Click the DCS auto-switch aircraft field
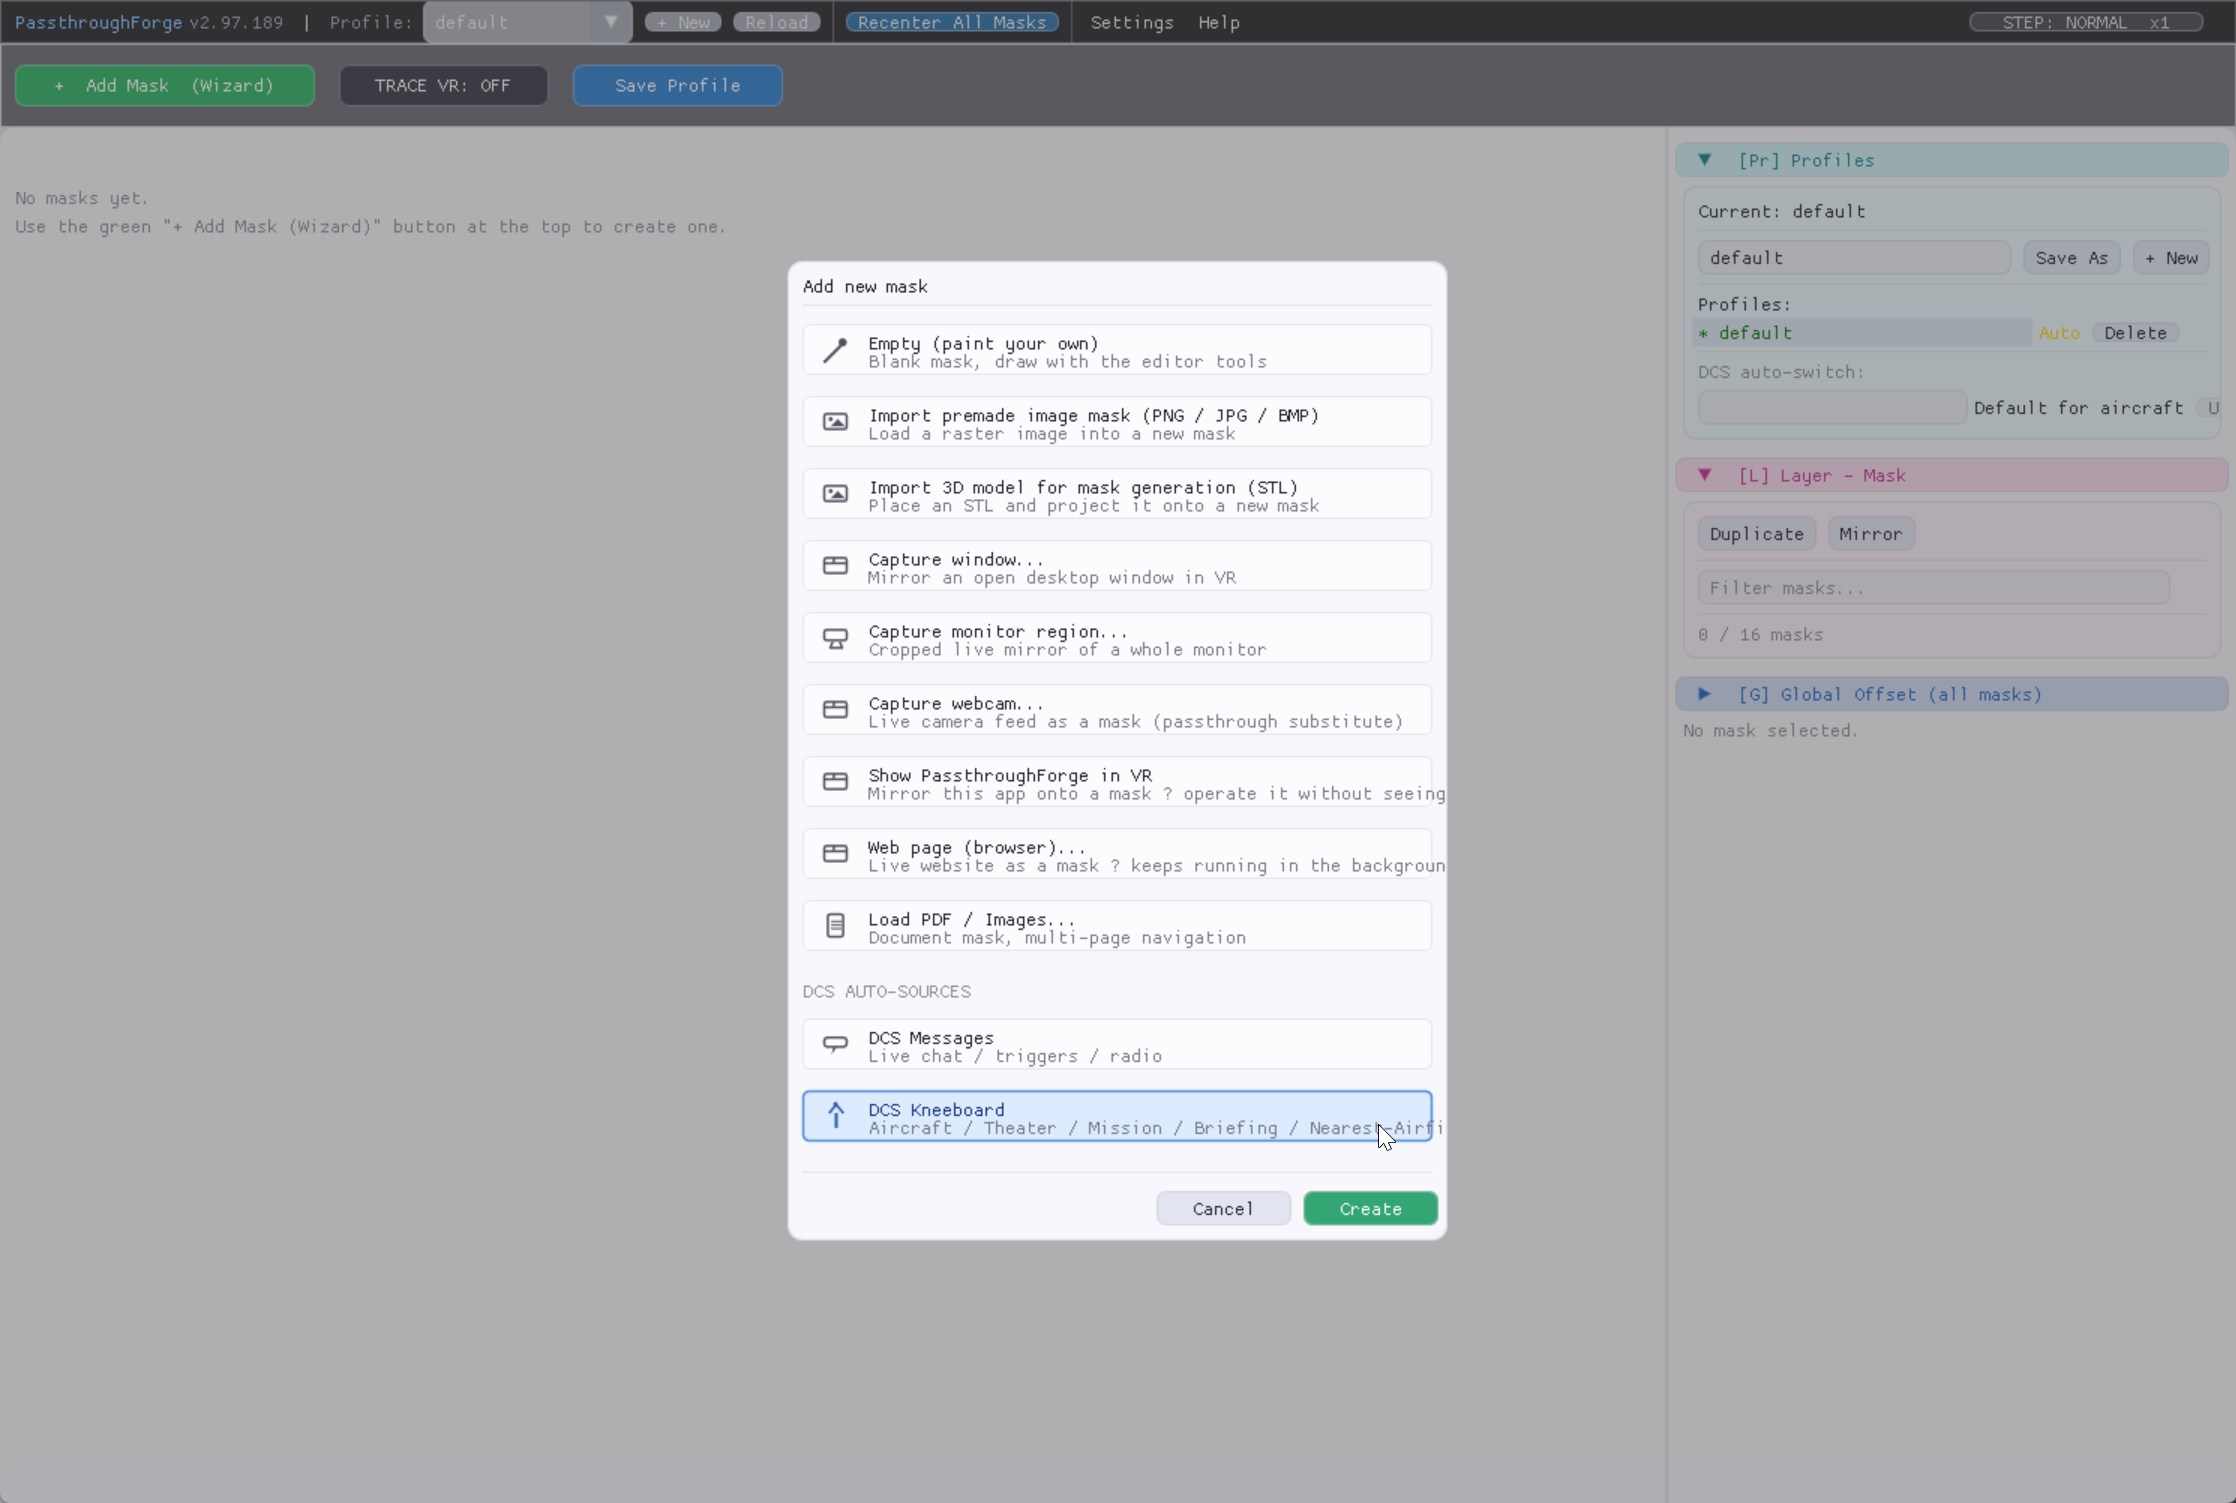Image resolution: width=2236 pixels, height=1503 pixels. (1831, 407)
